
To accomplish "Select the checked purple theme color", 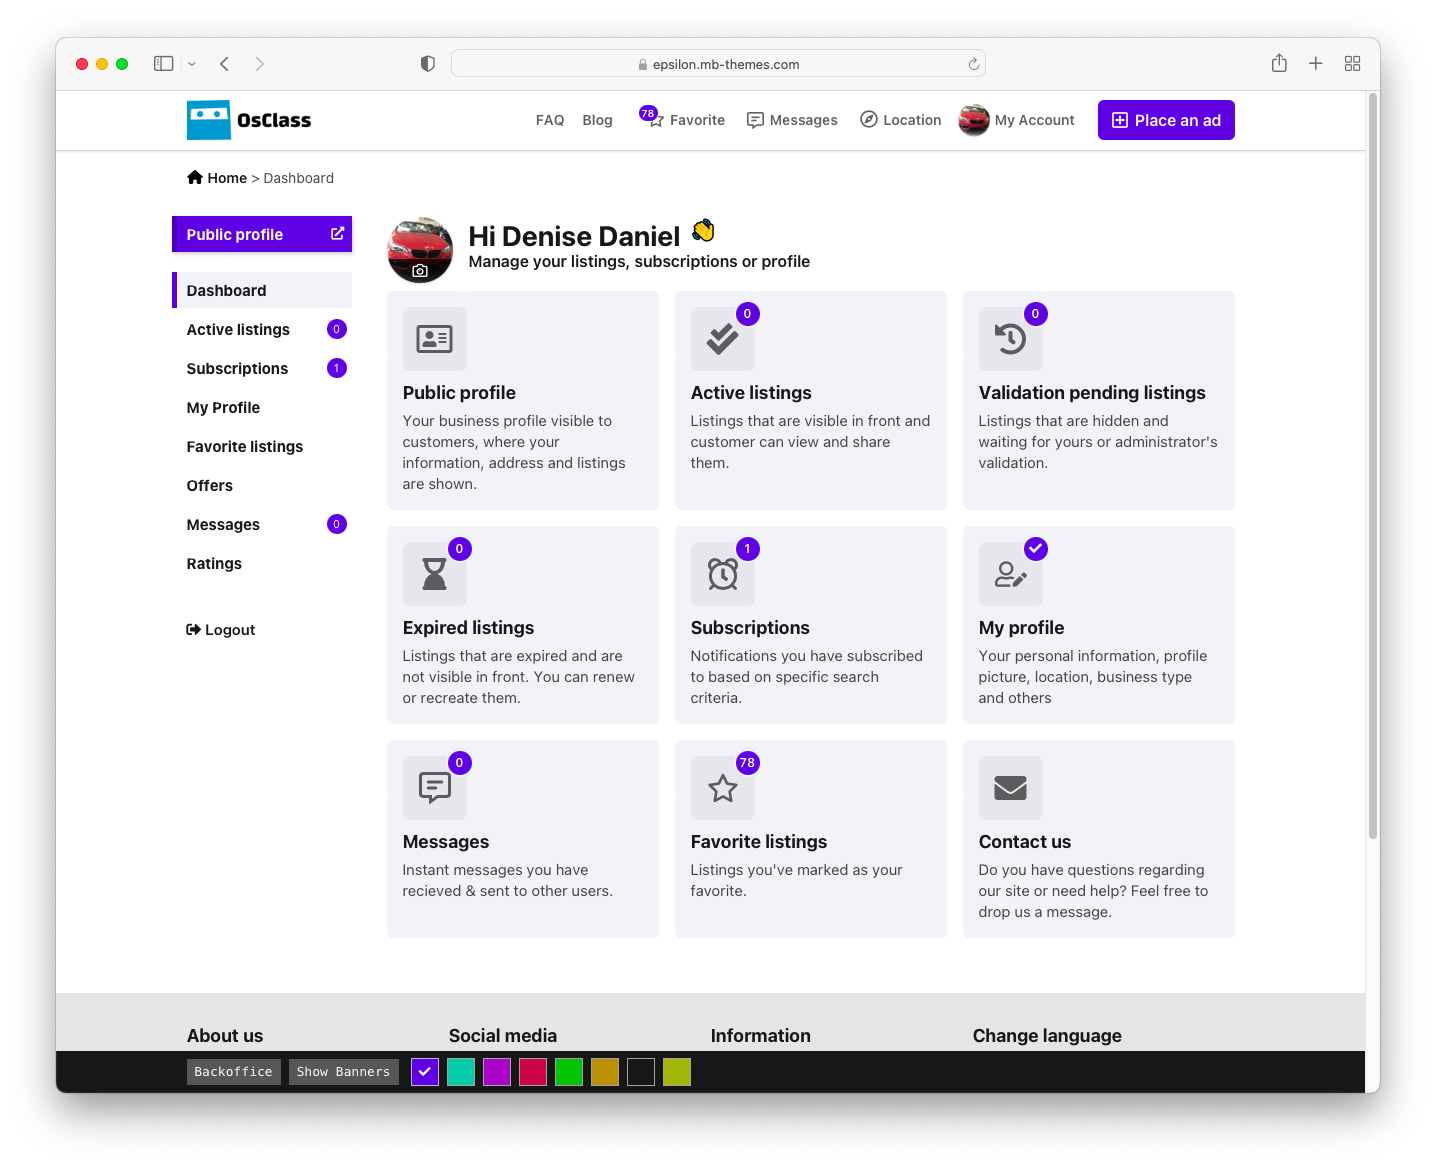I will pyautogui.click(x=425, y=1072).
